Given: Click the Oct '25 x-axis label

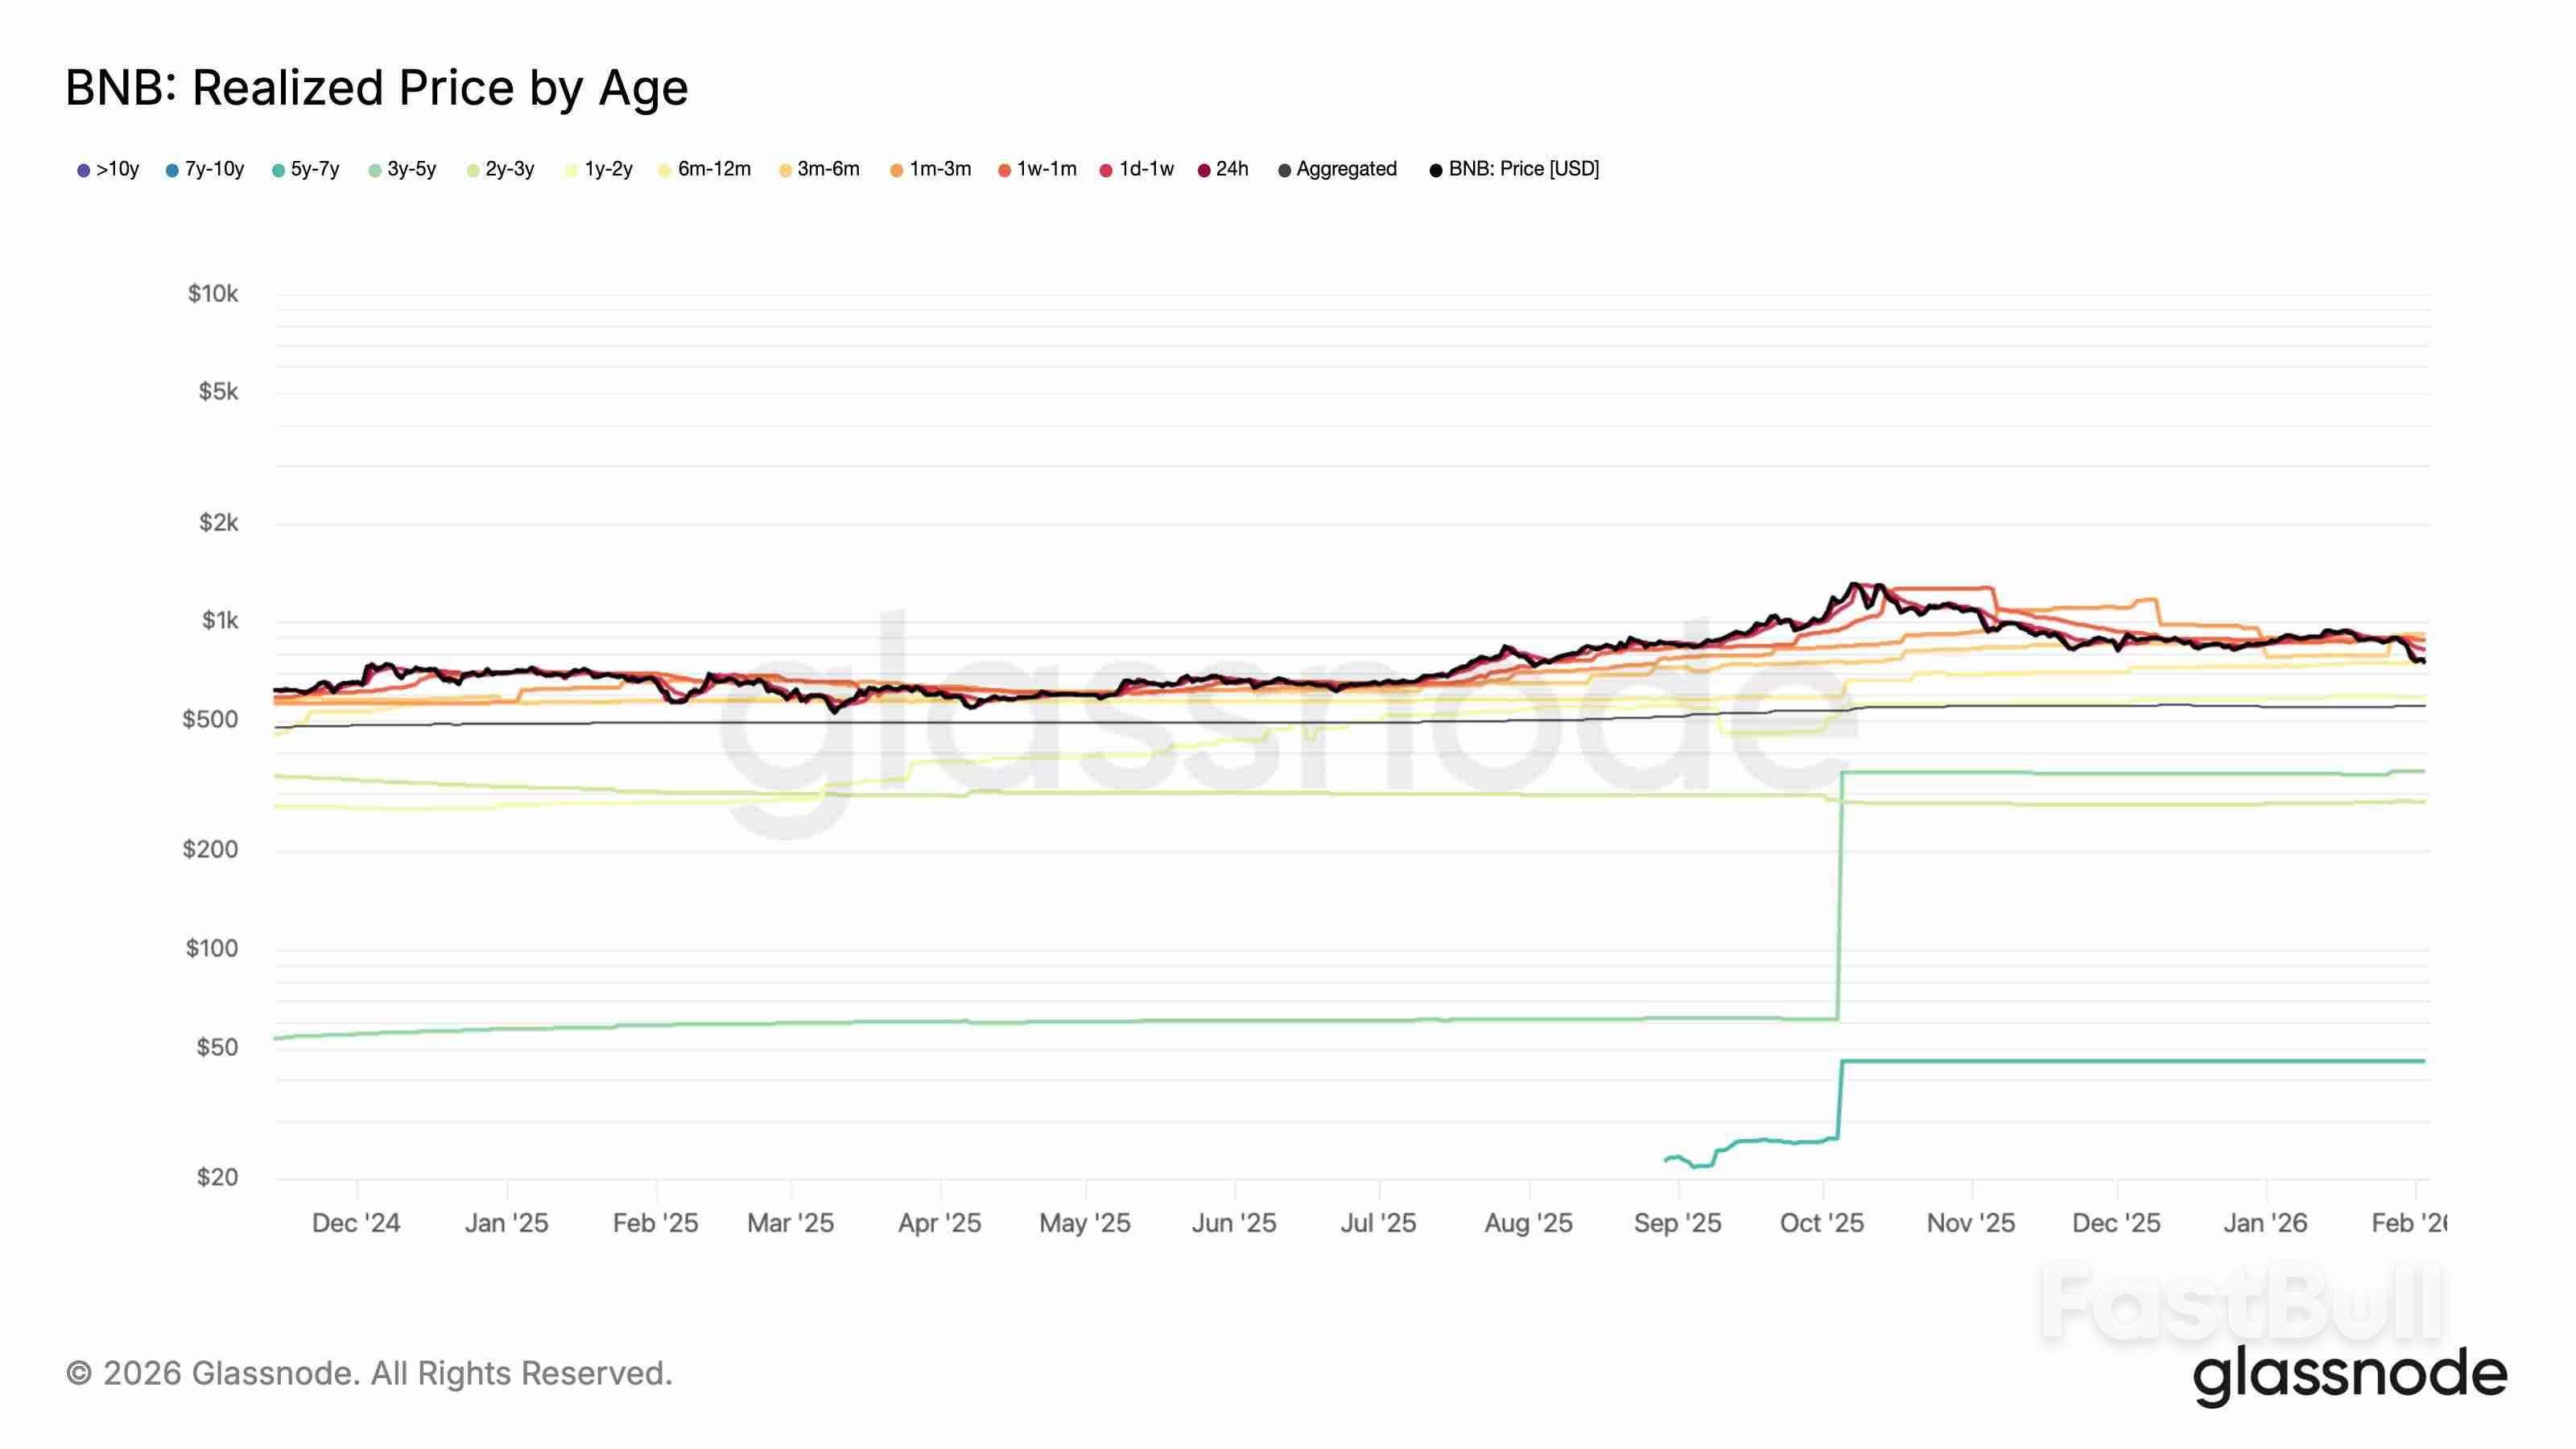Looking at the screenshot, I should pos(1821,1223).
